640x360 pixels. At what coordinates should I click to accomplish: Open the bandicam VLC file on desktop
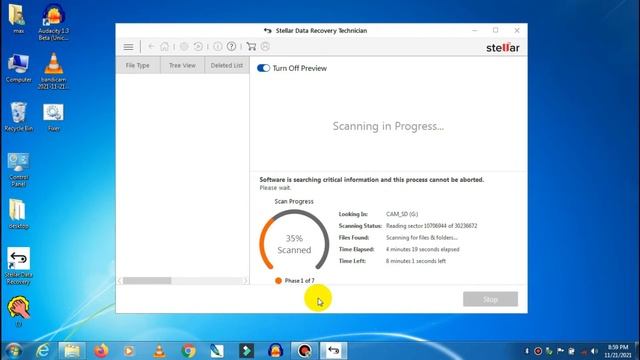click(53, 71)
